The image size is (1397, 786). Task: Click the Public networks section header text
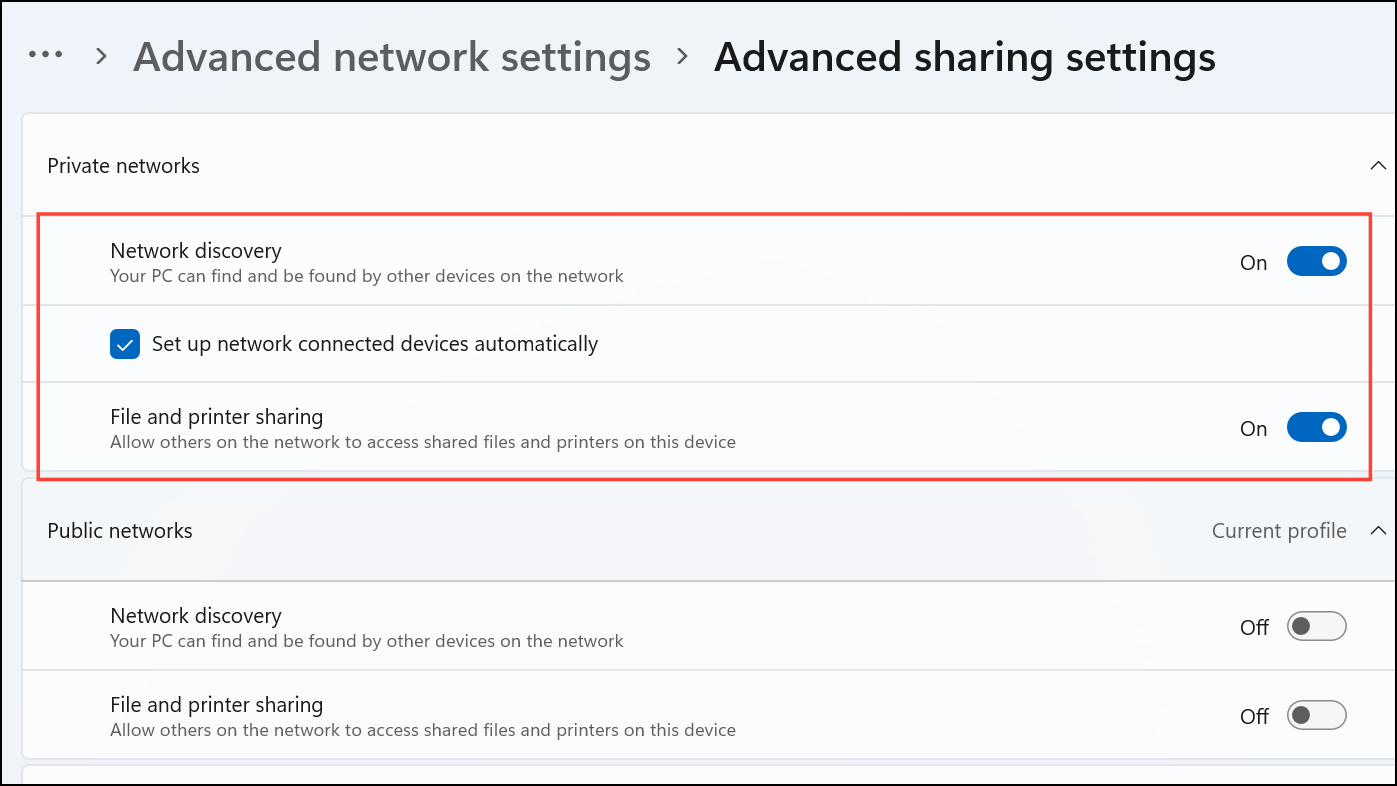coord(120,531)
